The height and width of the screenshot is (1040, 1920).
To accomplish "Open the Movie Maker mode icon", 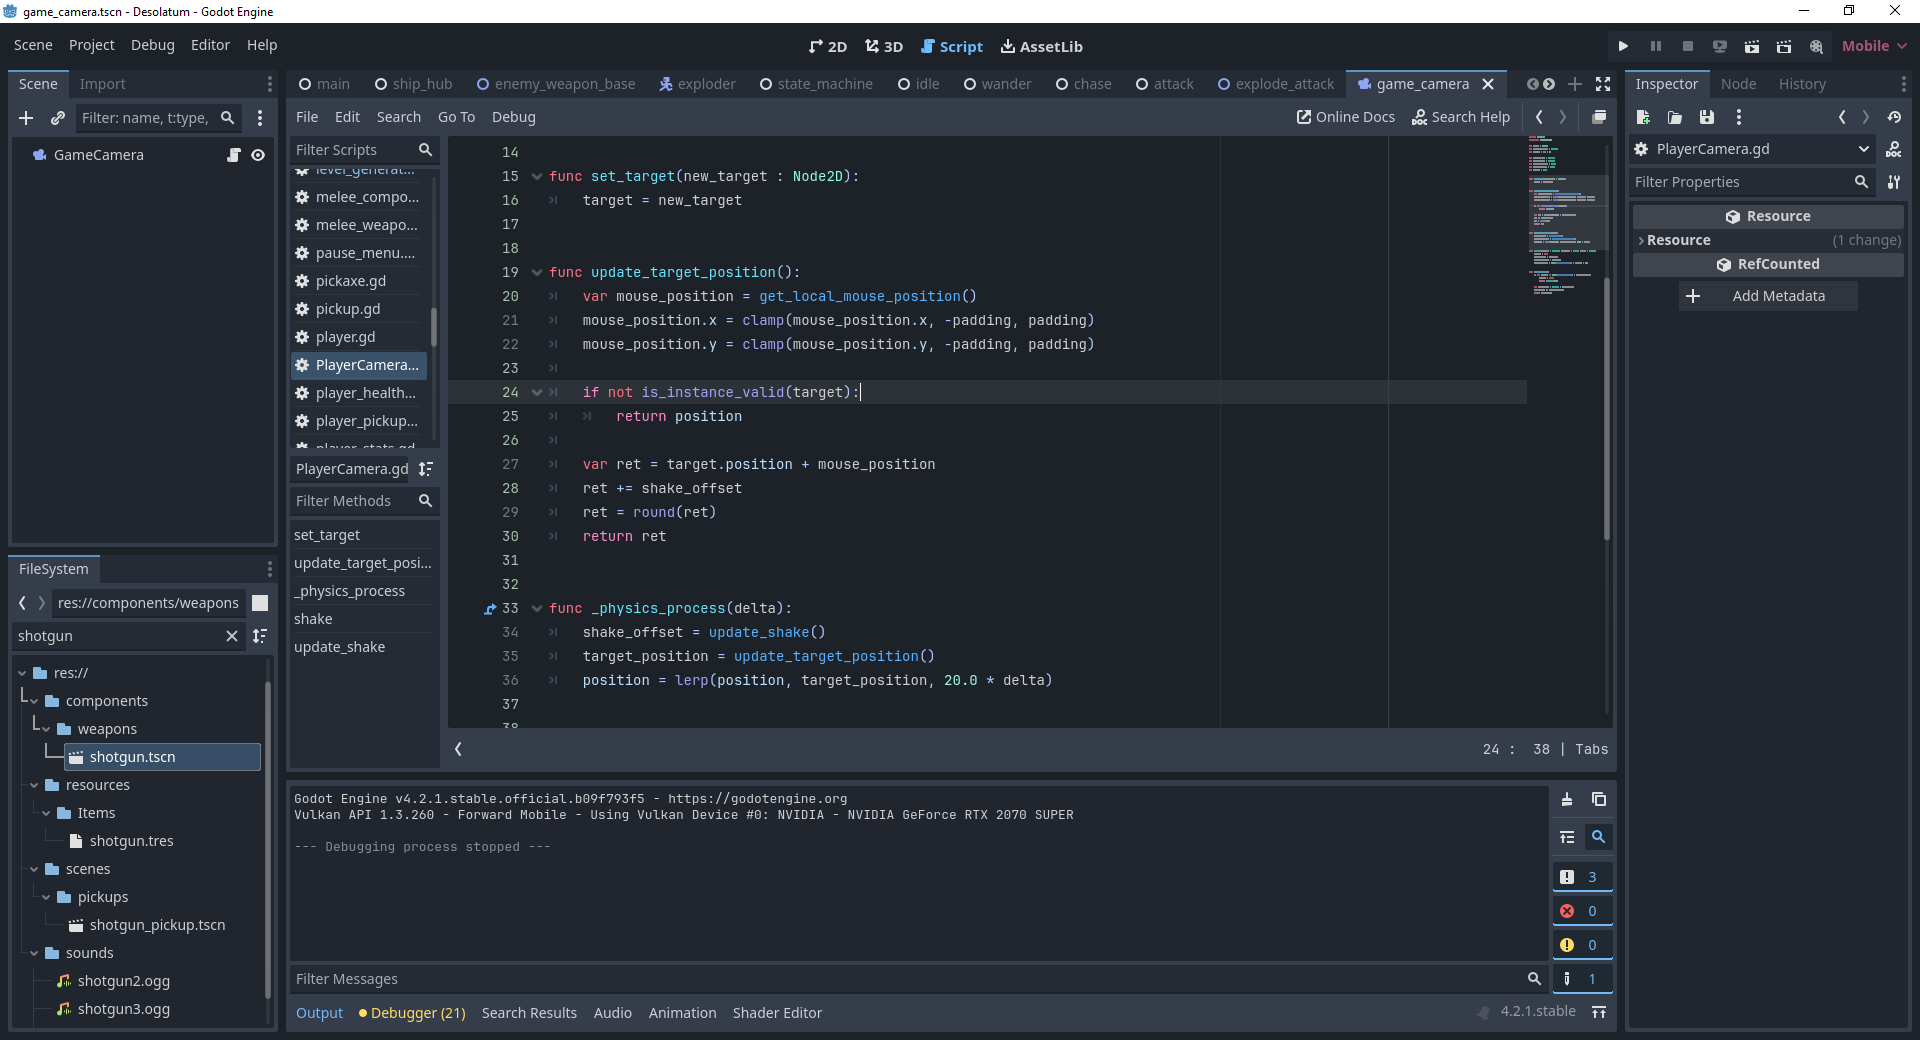I will point(1816,46).
